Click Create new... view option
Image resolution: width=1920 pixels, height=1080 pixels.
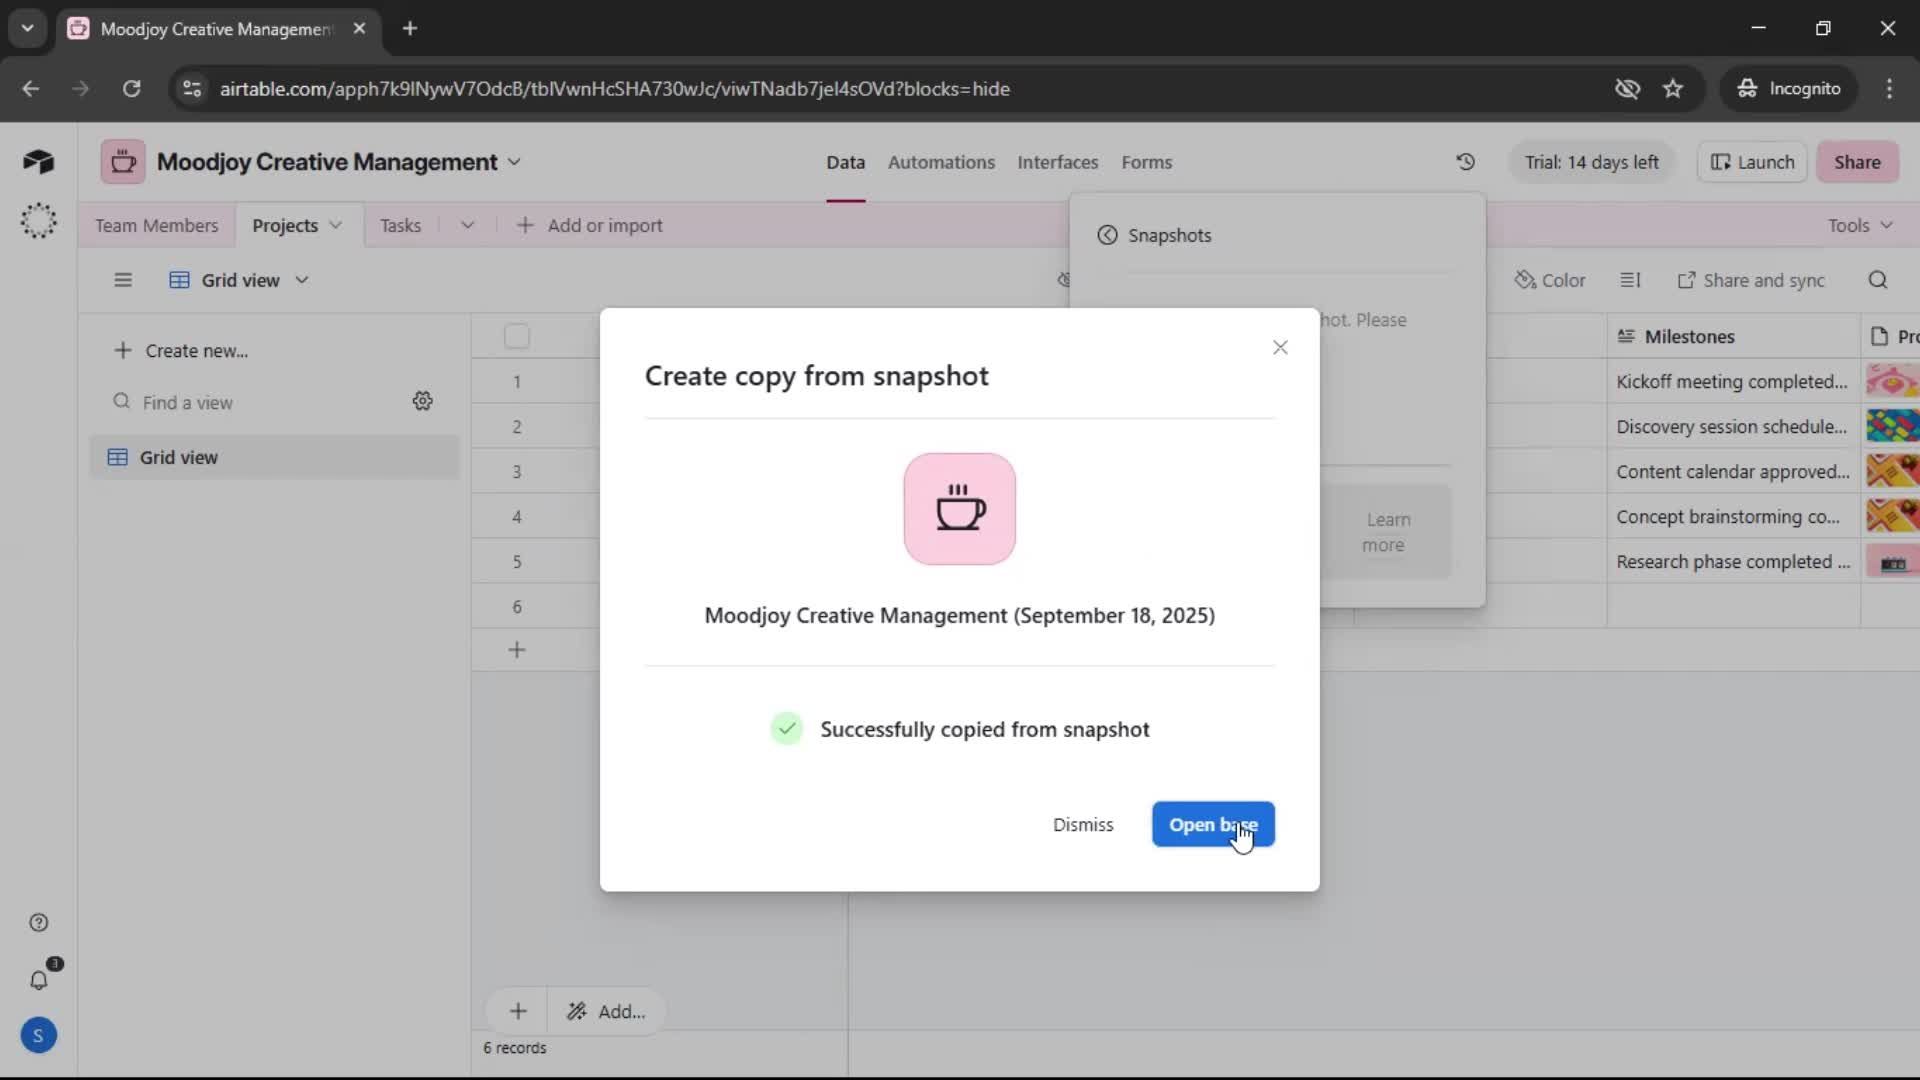[181, 350]
